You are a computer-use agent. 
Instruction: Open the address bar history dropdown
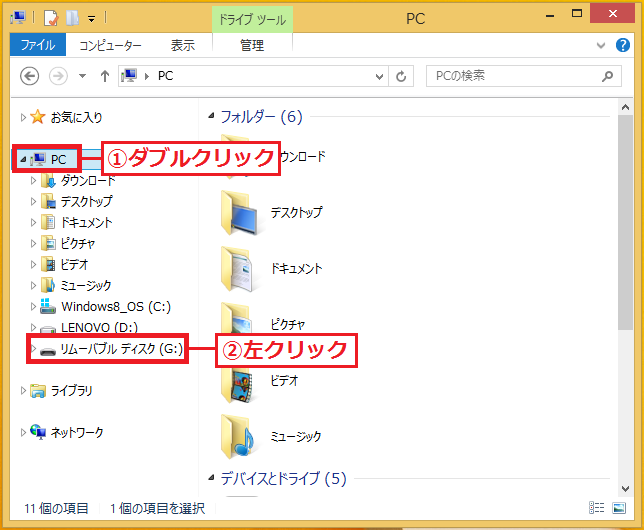pos(380,76)
